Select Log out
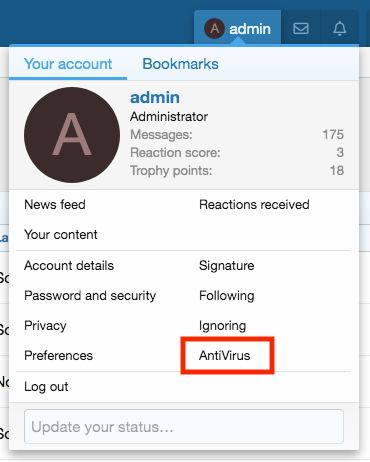 pos(46,387)
